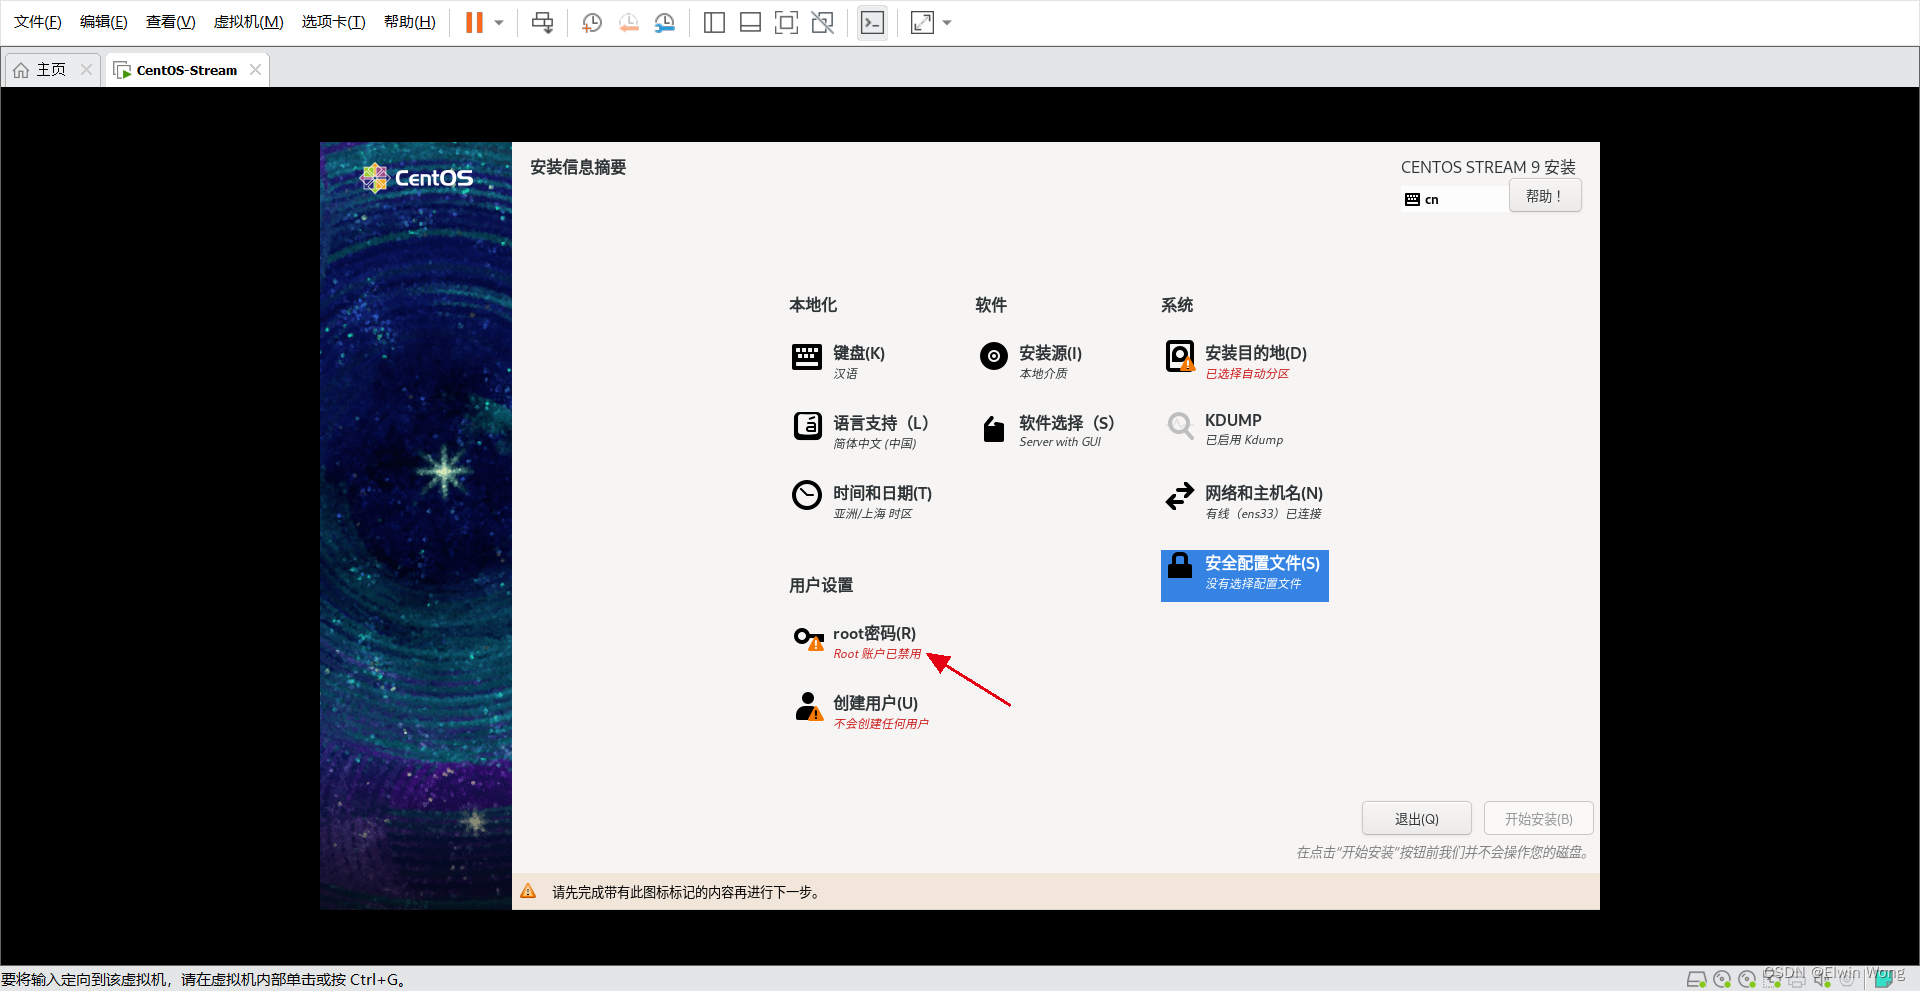Open 时间和日期(T) clock settings

(x=862, y=501)
